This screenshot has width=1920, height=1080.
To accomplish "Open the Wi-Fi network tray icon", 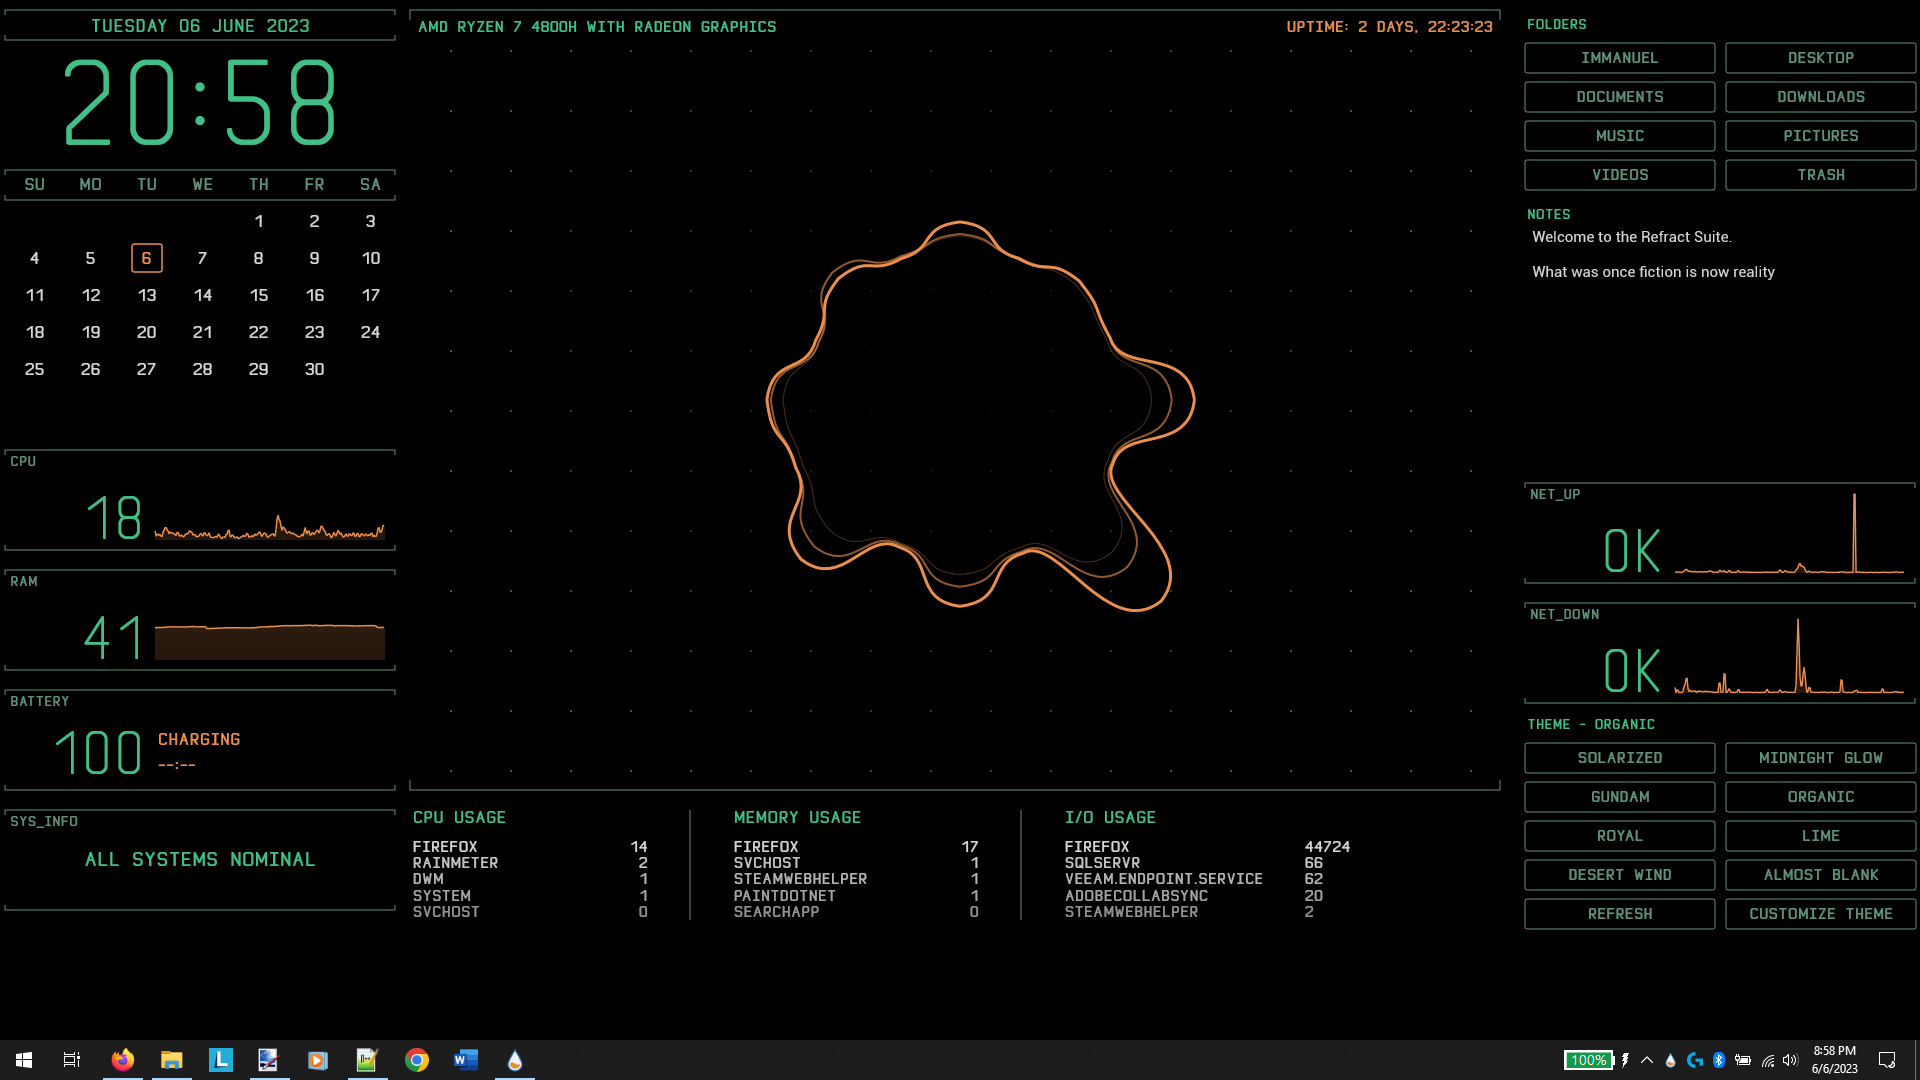I will 1767,1060.
